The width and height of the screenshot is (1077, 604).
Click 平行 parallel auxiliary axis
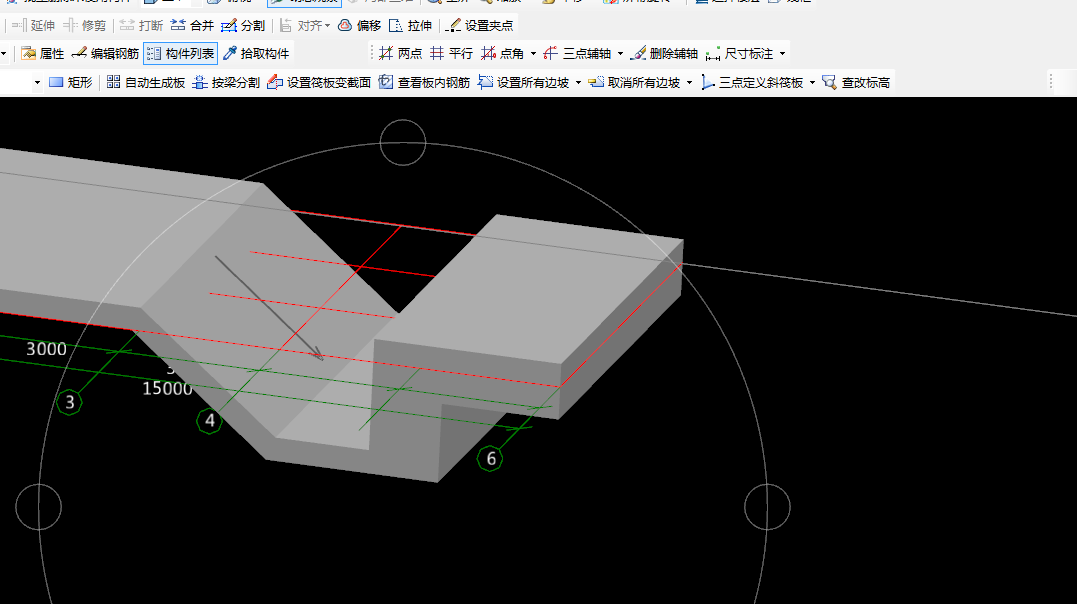(451, 54)
